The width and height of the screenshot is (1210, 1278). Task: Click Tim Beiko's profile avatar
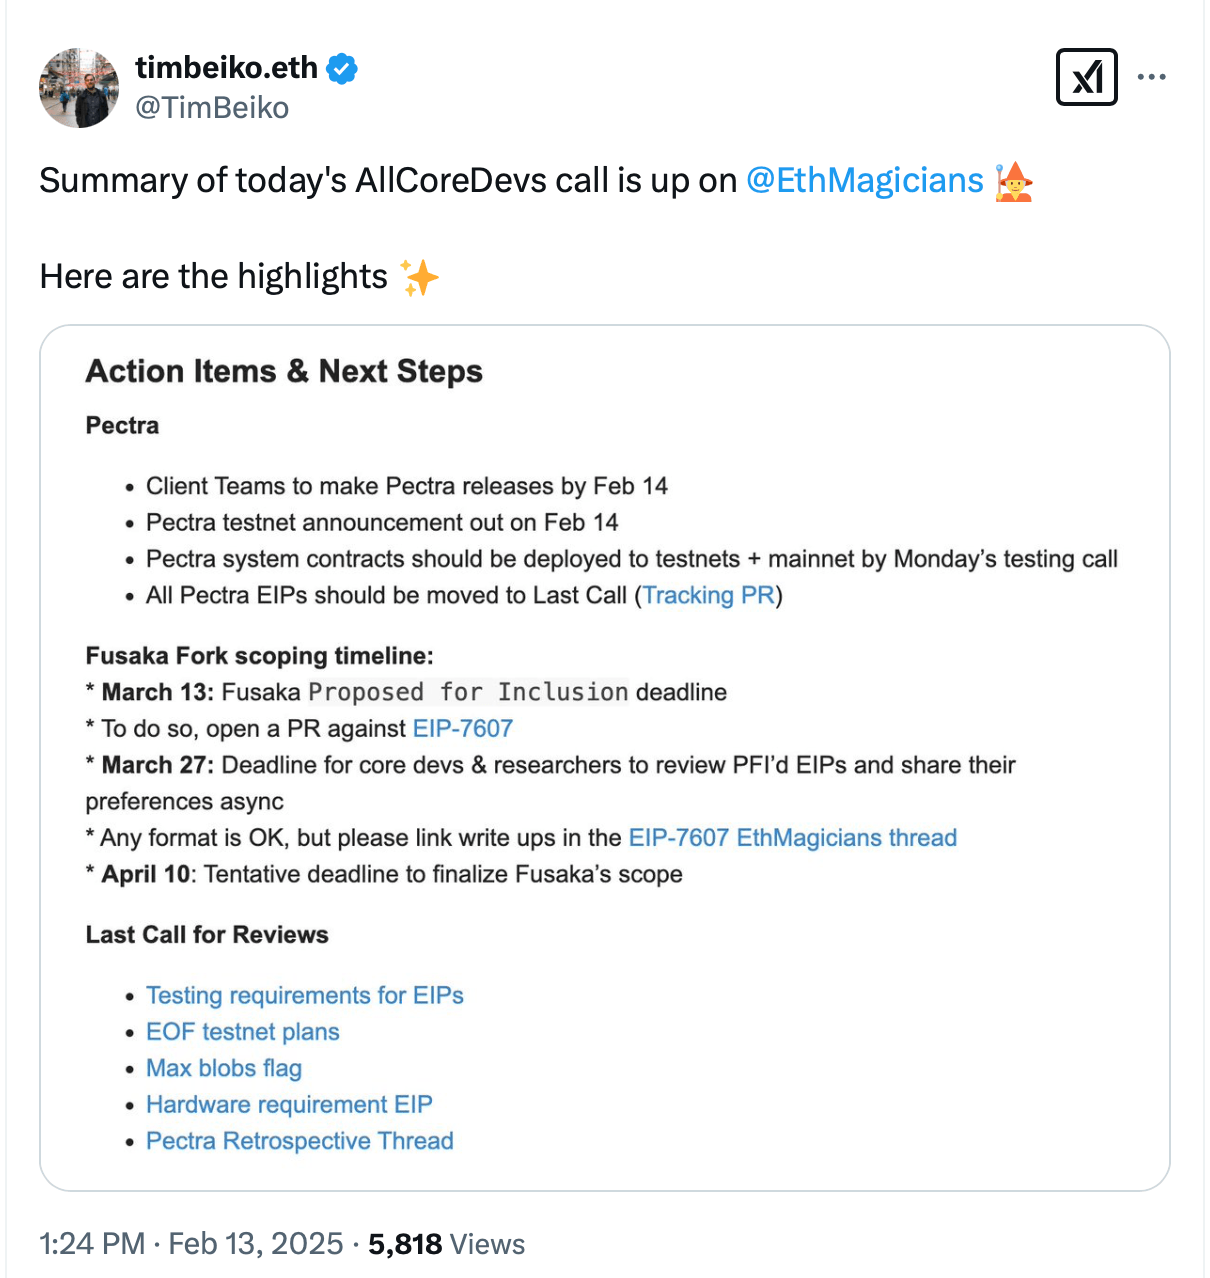[x=79, y=88]
